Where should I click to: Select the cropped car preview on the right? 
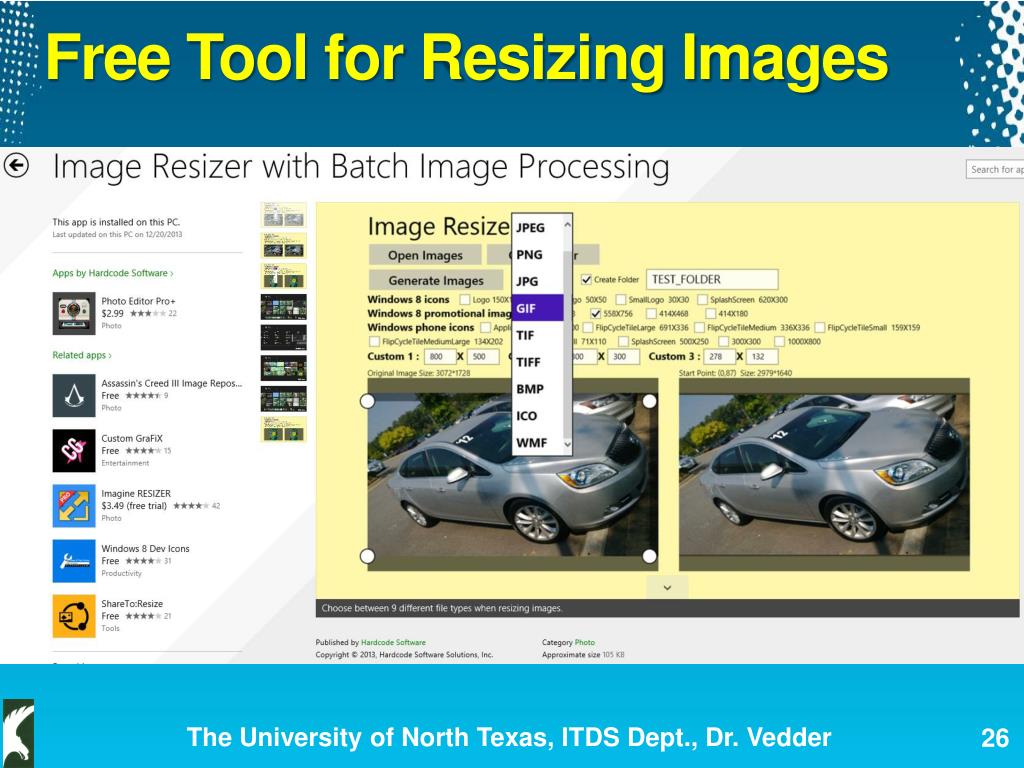[x=824, y=475]
